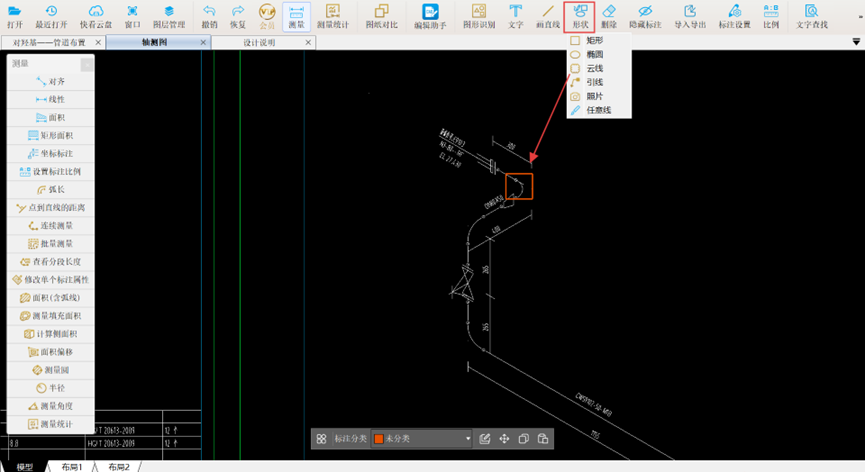
Task: Close the 设计说明 tab
Action: [x=308, y=42]
